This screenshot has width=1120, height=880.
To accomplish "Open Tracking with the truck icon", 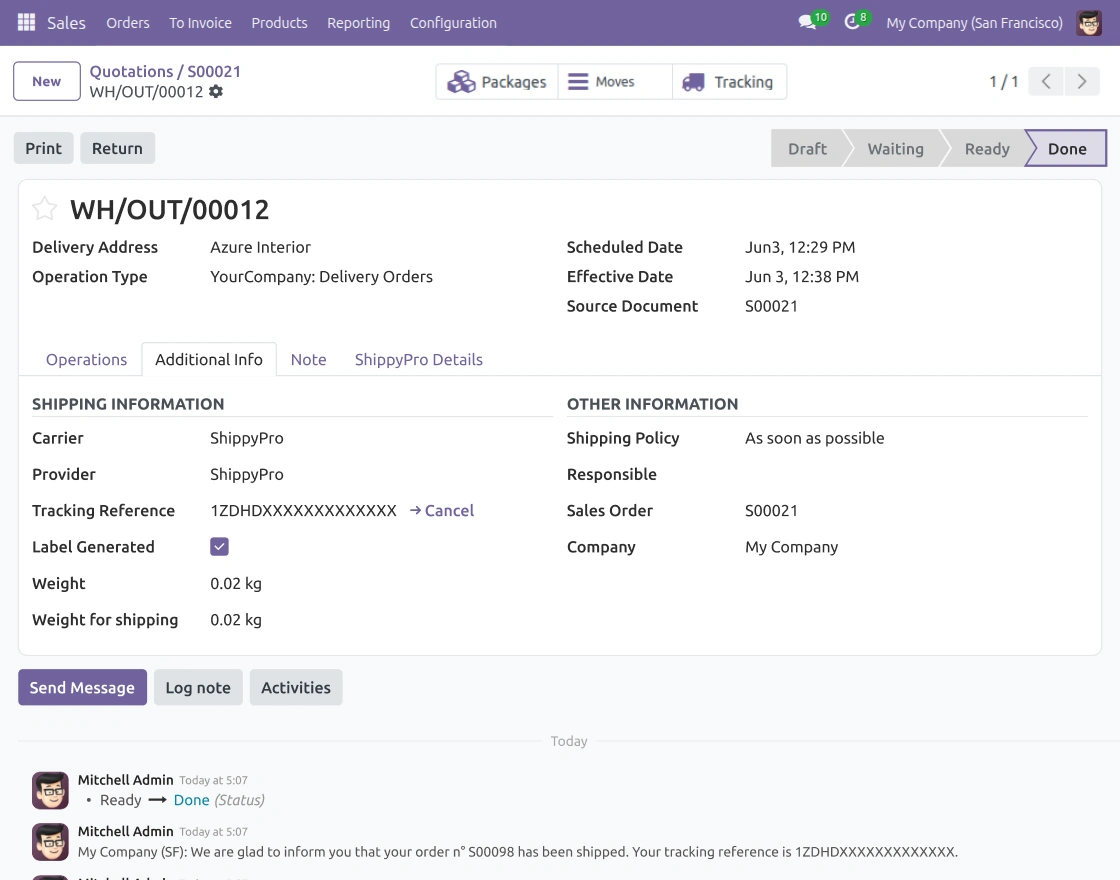I will pyautogui.click(x=694, y=82).
